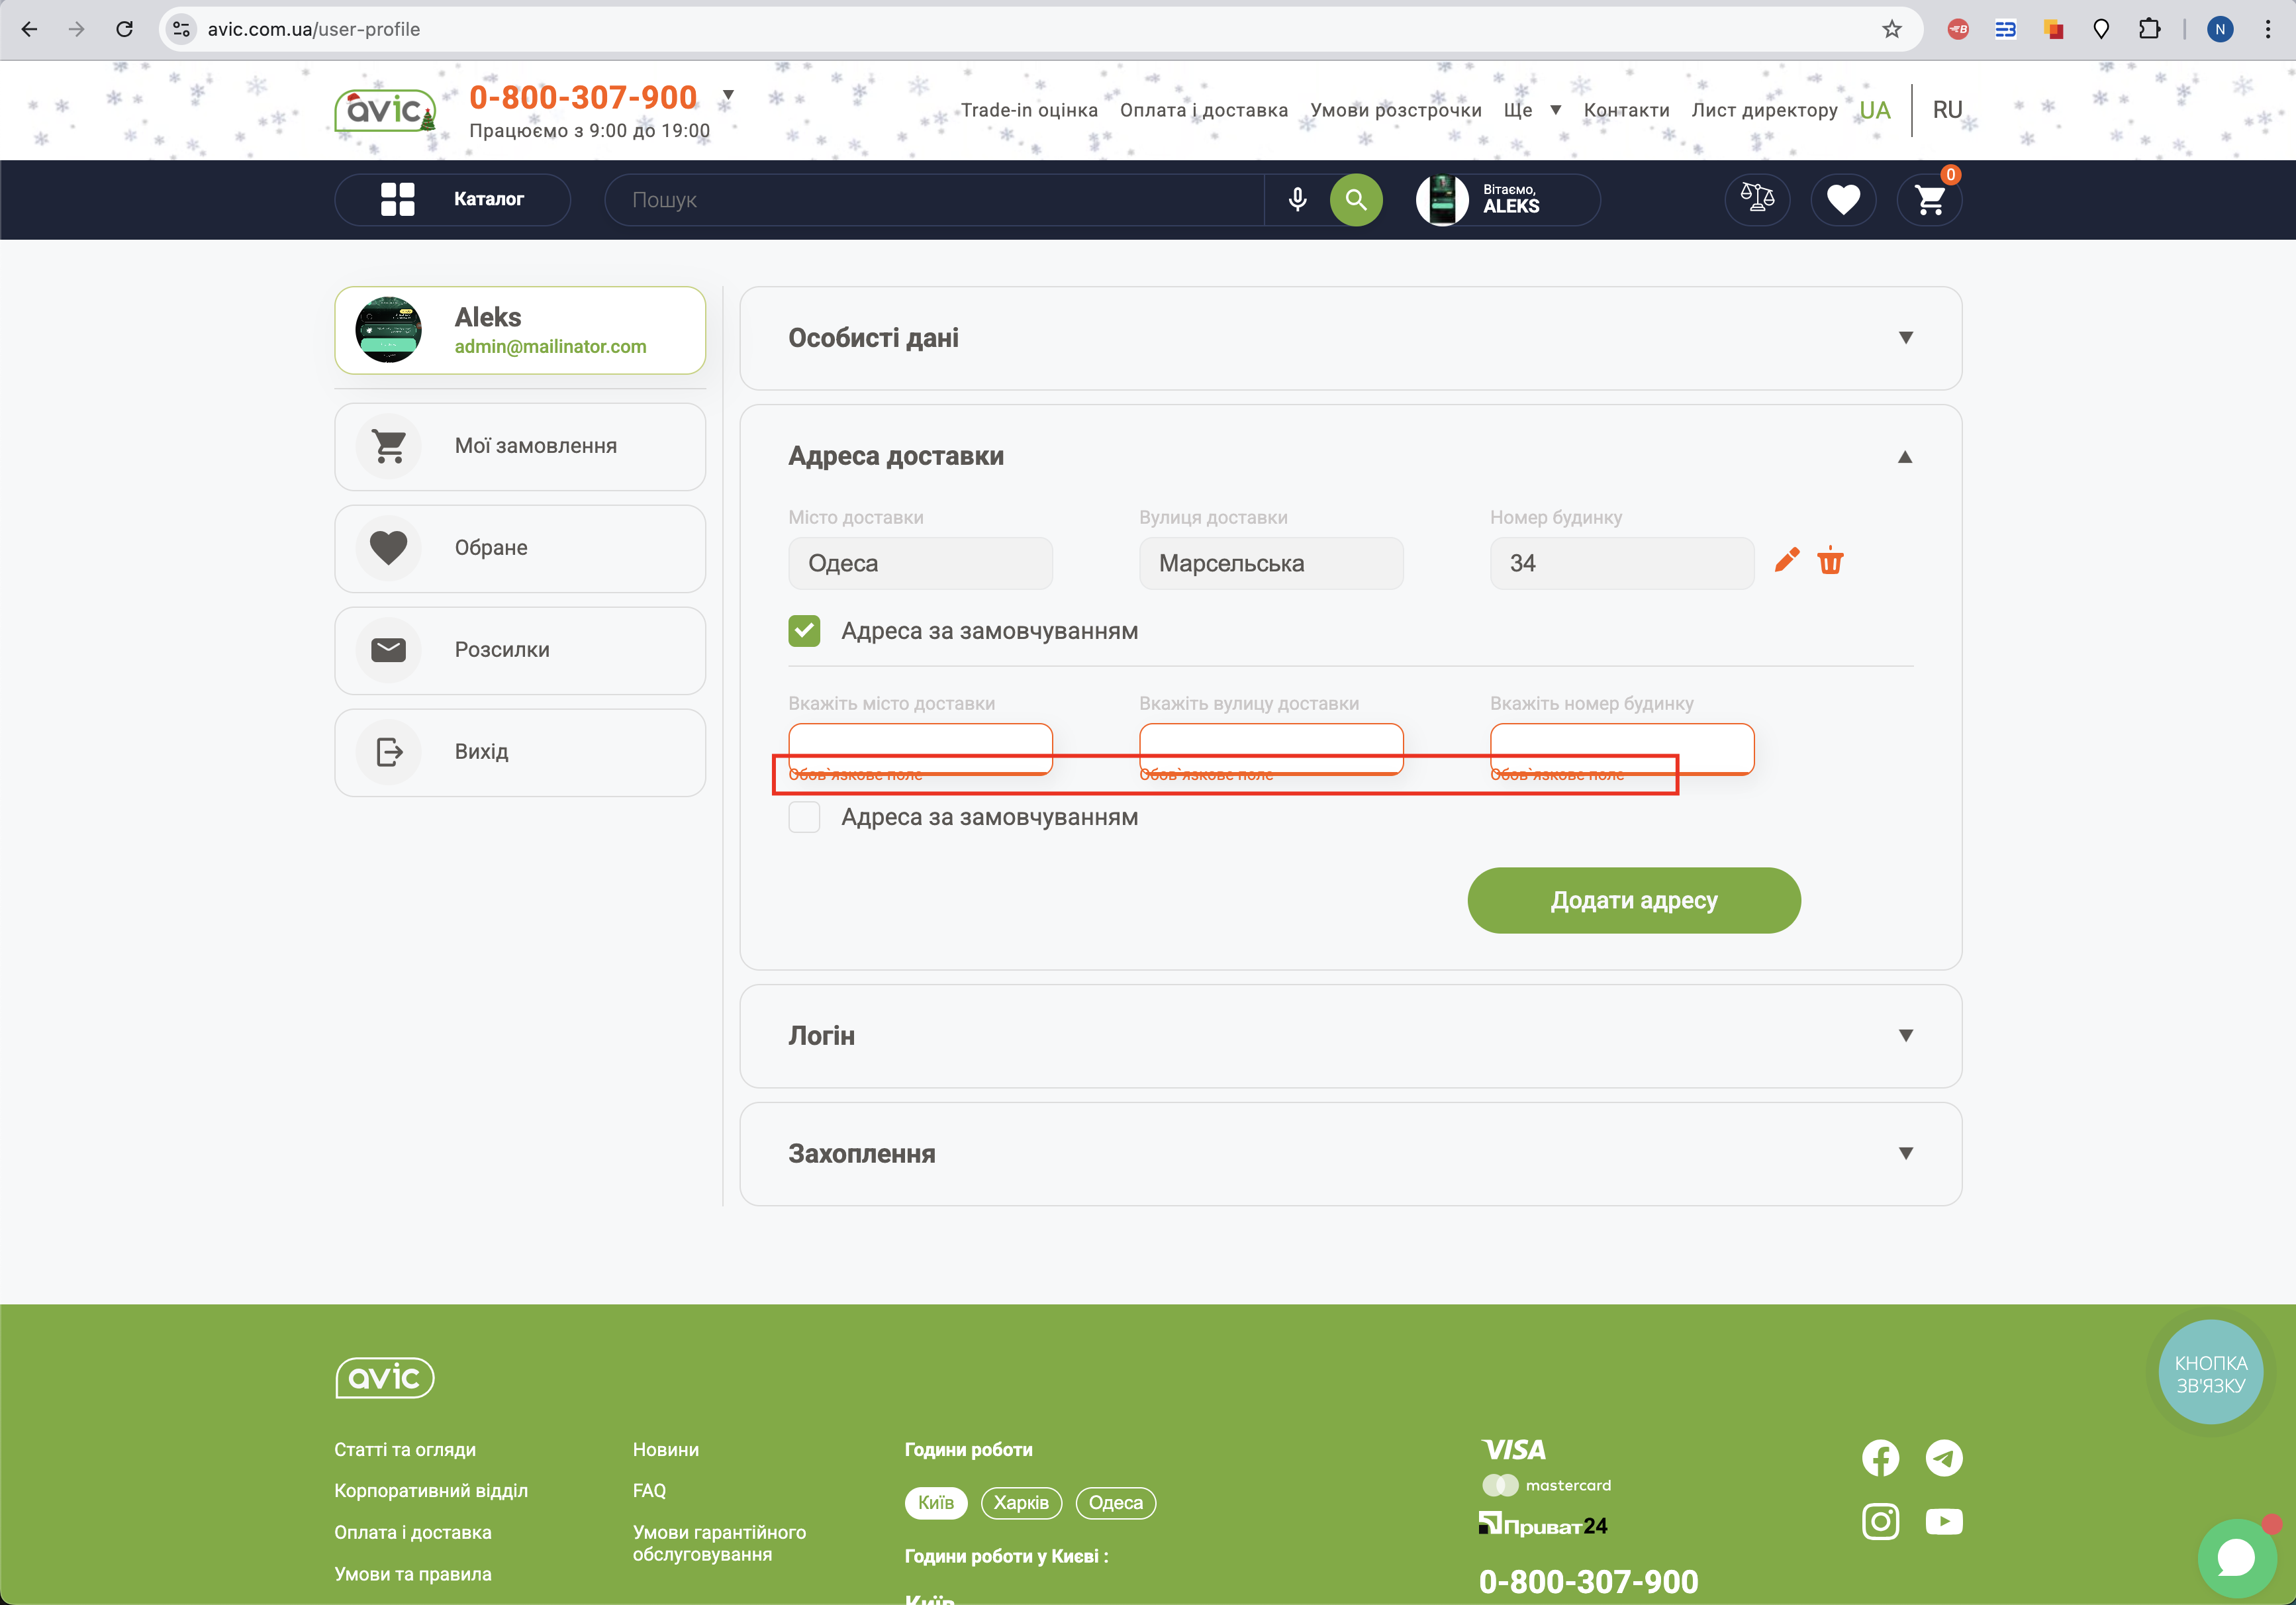Viewport: 2296px width, 1605px height.
Task: Collapse the Адреса доставки section
Action: (1905, 457)
